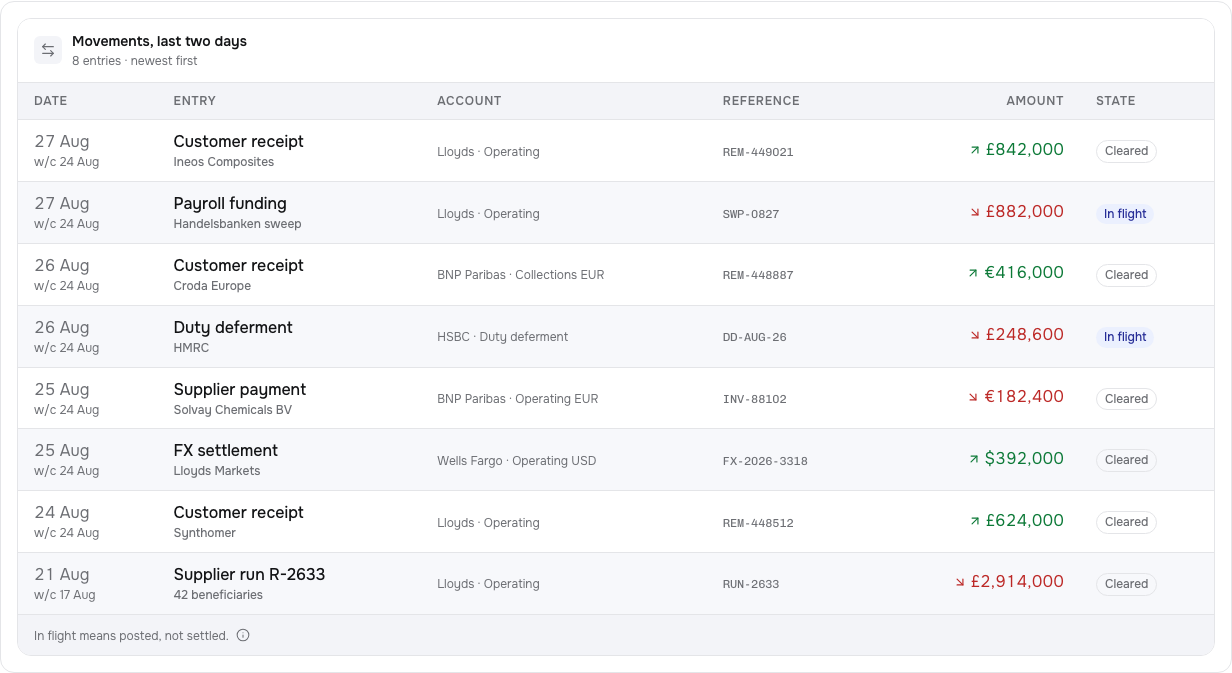This screenshot has width=1232, height=673.
Task: Click the HSBC · Duty deferment account cell
Action: click(x=503, y=337)
